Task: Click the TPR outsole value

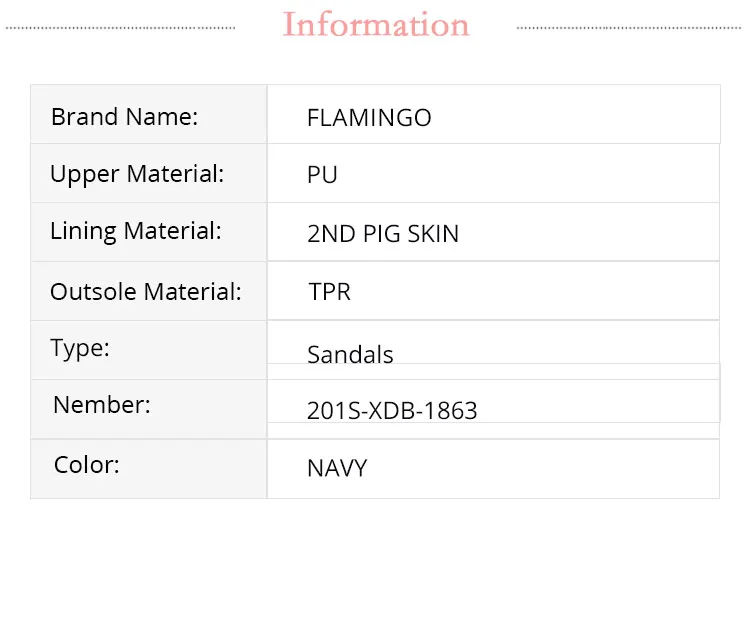Action: [x=329, y=292]
